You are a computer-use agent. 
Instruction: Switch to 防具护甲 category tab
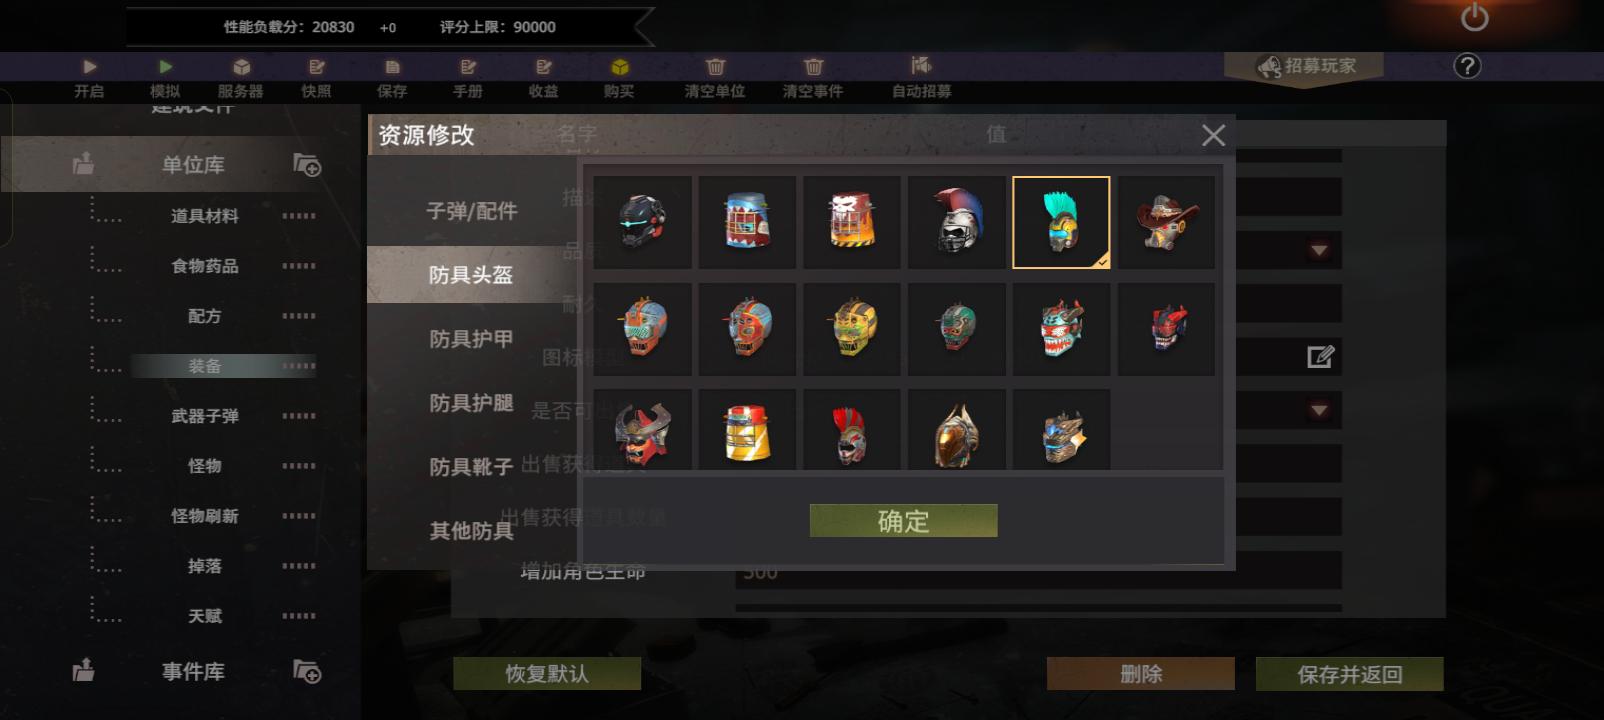[x=471, y=339]
